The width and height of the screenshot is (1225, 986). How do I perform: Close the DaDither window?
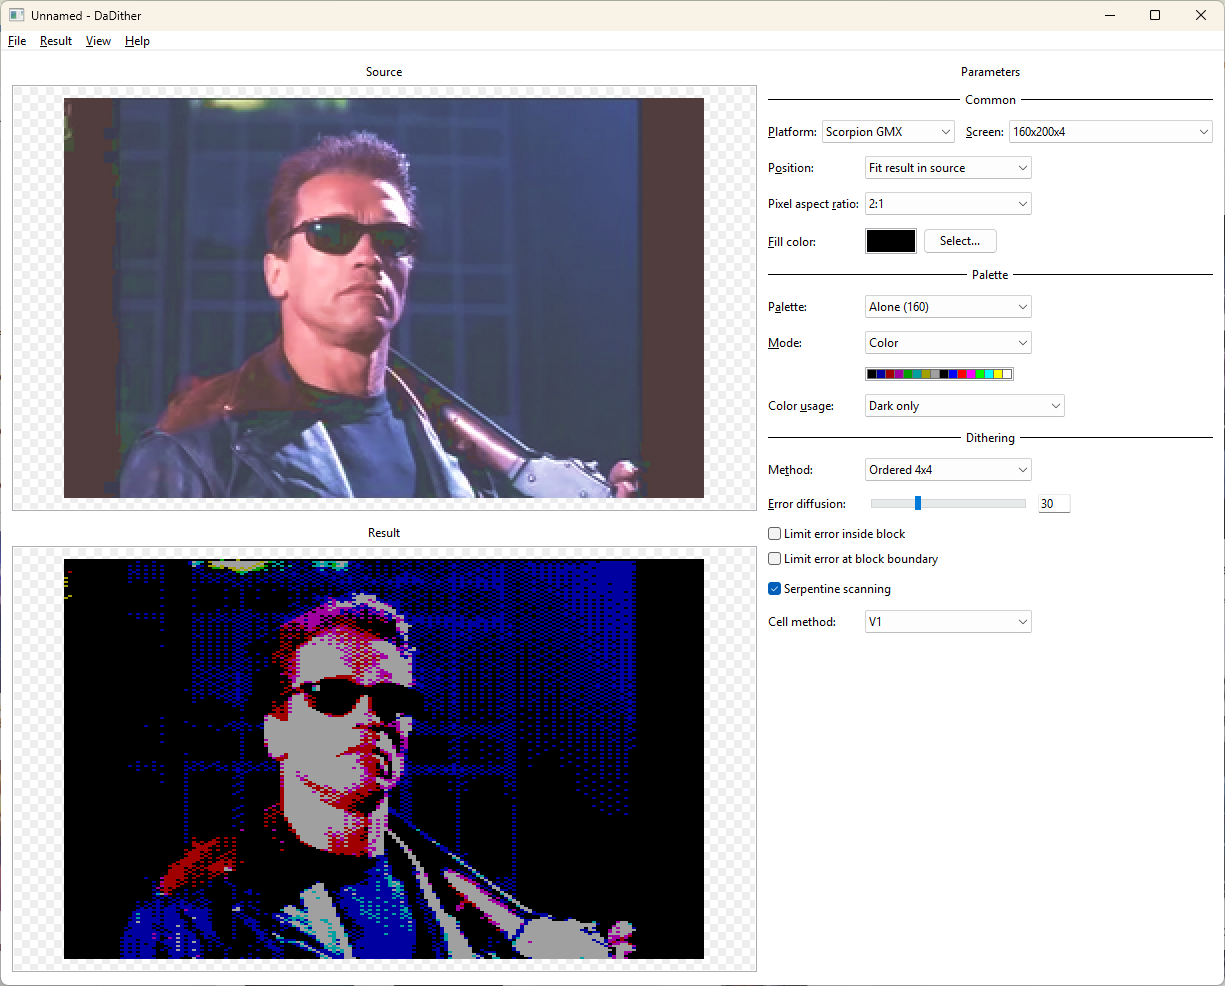click(x=1201, y=15)
